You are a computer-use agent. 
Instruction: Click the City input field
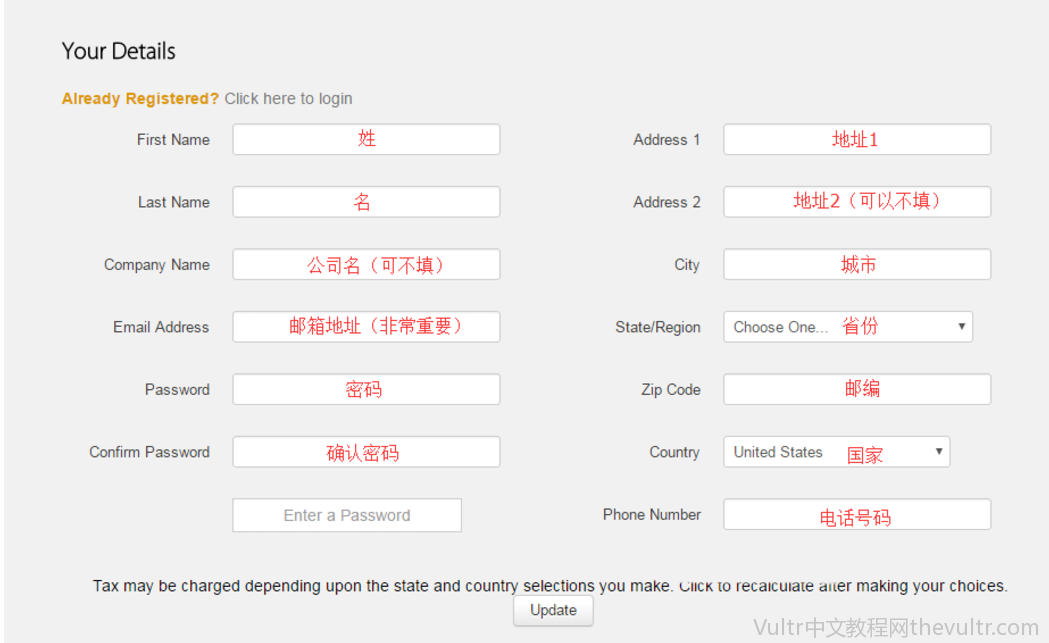[857, 265]
